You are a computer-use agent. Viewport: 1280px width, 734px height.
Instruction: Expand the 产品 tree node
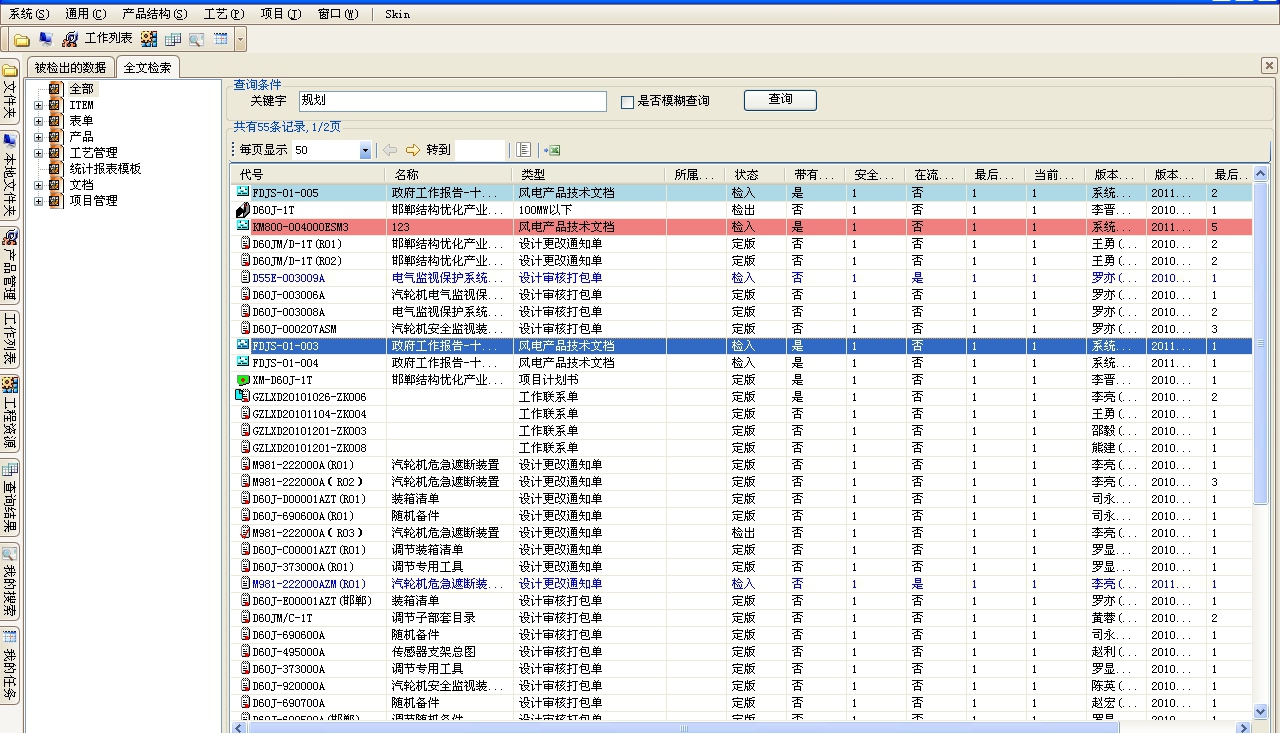click(39, 137)
